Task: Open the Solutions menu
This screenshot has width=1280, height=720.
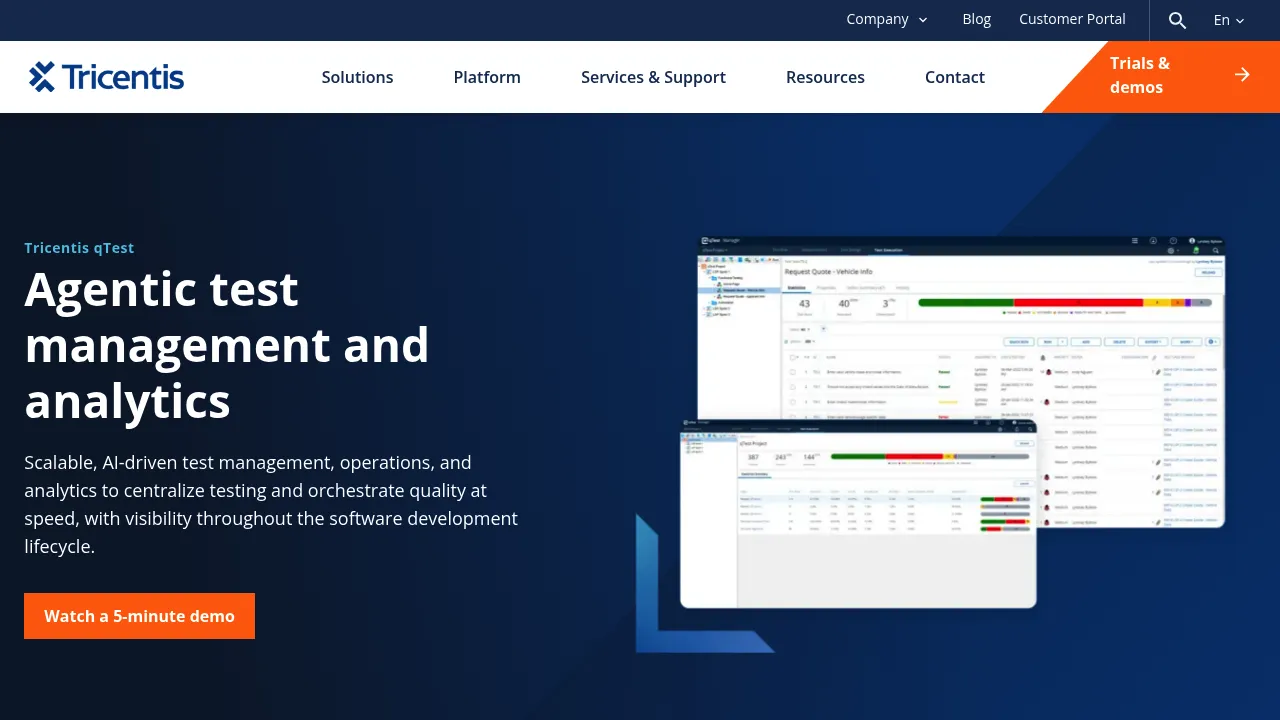Action: (x=357, y=77)
